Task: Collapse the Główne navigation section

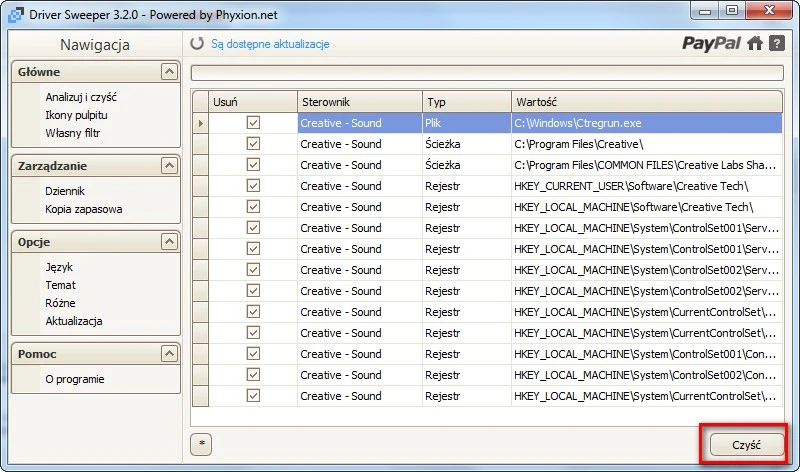Action: (x=169, y=72)
